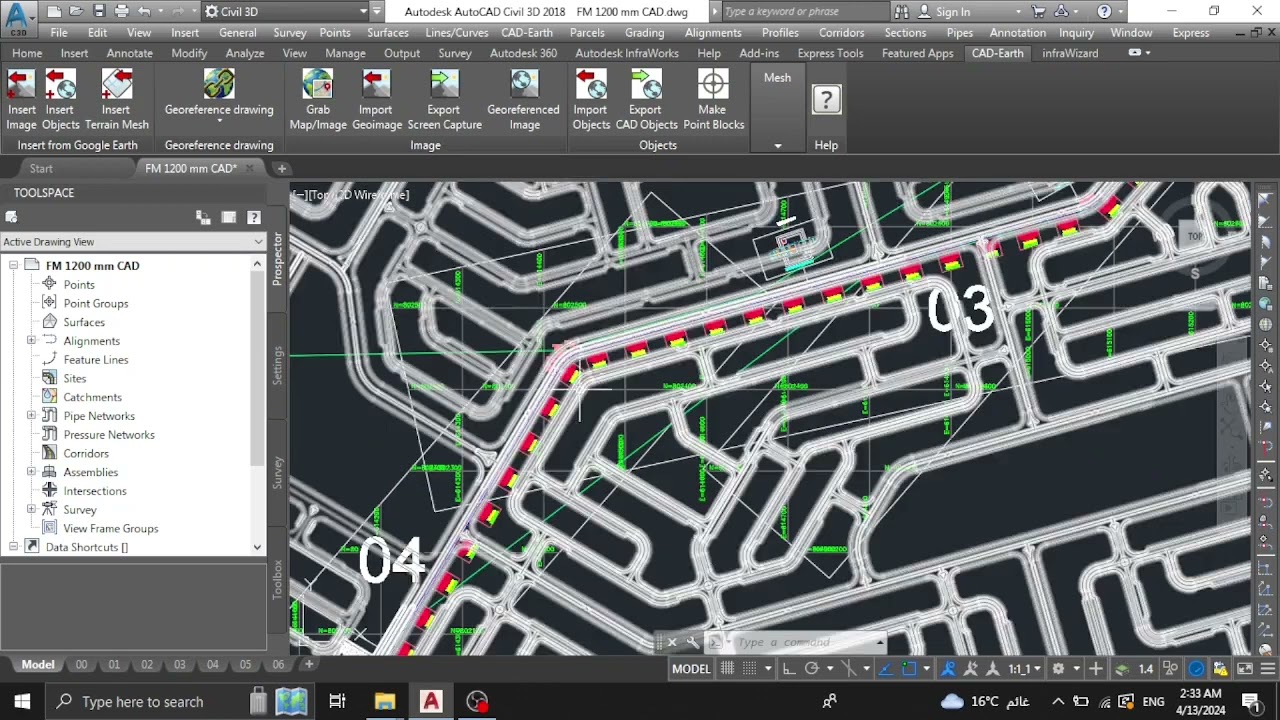The image size is (1280, 720).
Task: Click the Open folder icon in quick access toolbar
Action: (76, 12)
